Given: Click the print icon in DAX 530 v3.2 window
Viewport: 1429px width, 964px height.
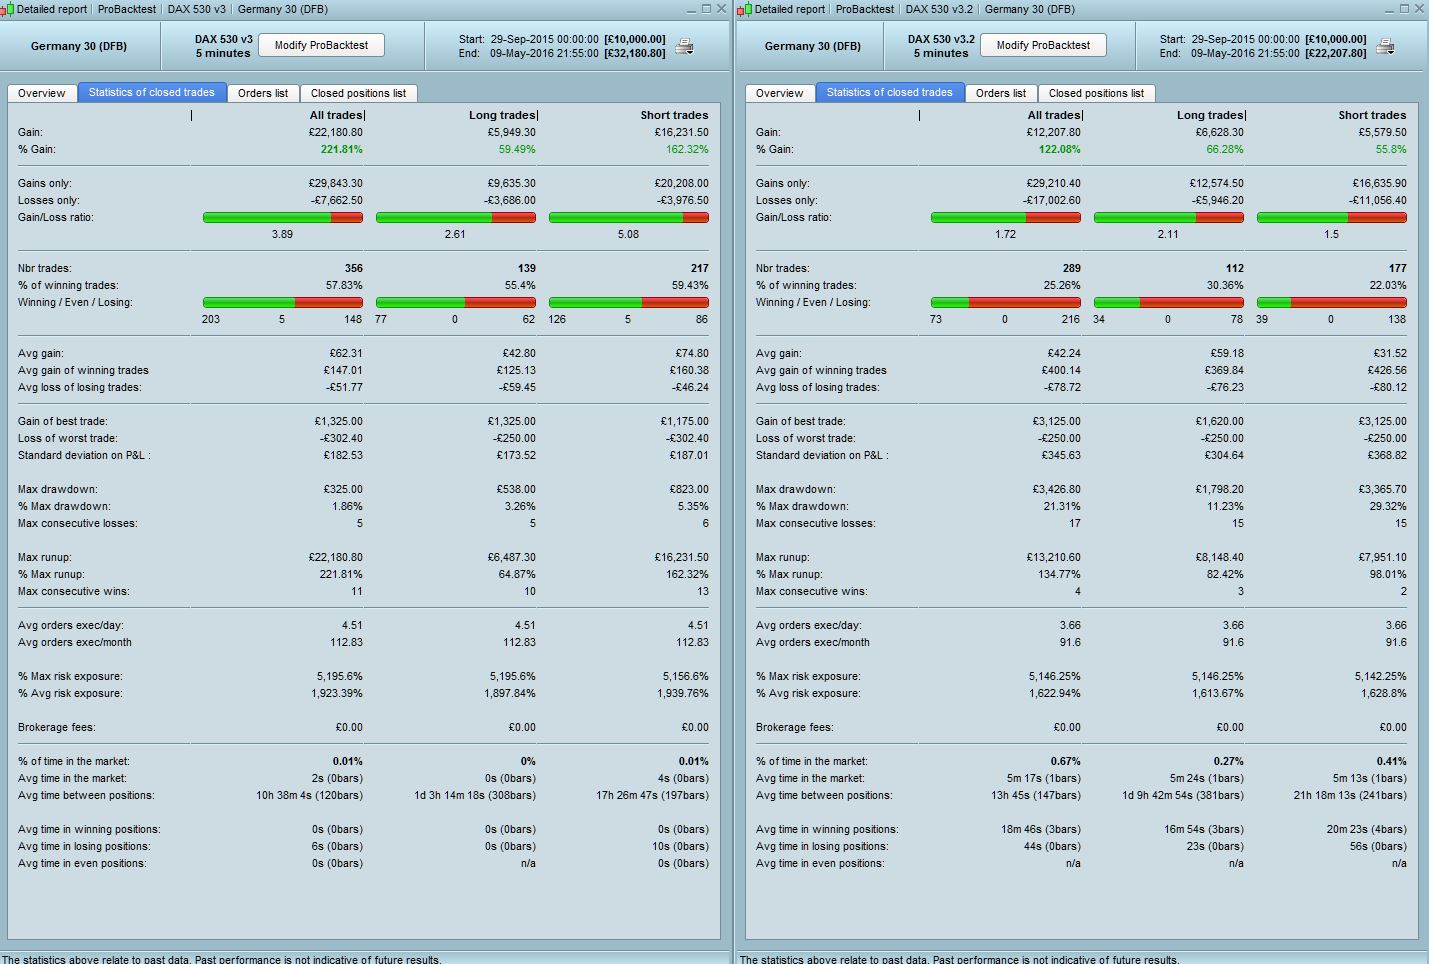Looking at the screenshot, I should point(1386,46).
